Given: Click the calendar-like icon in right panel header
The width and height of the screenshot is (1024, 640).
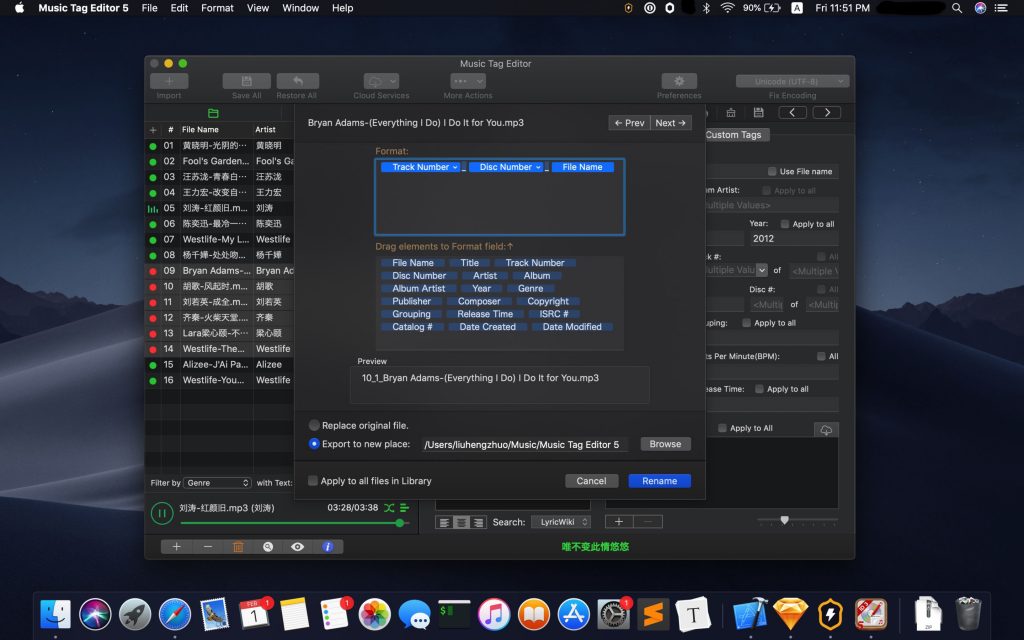Looking at the screenshot, I should (x=731, y=113).
